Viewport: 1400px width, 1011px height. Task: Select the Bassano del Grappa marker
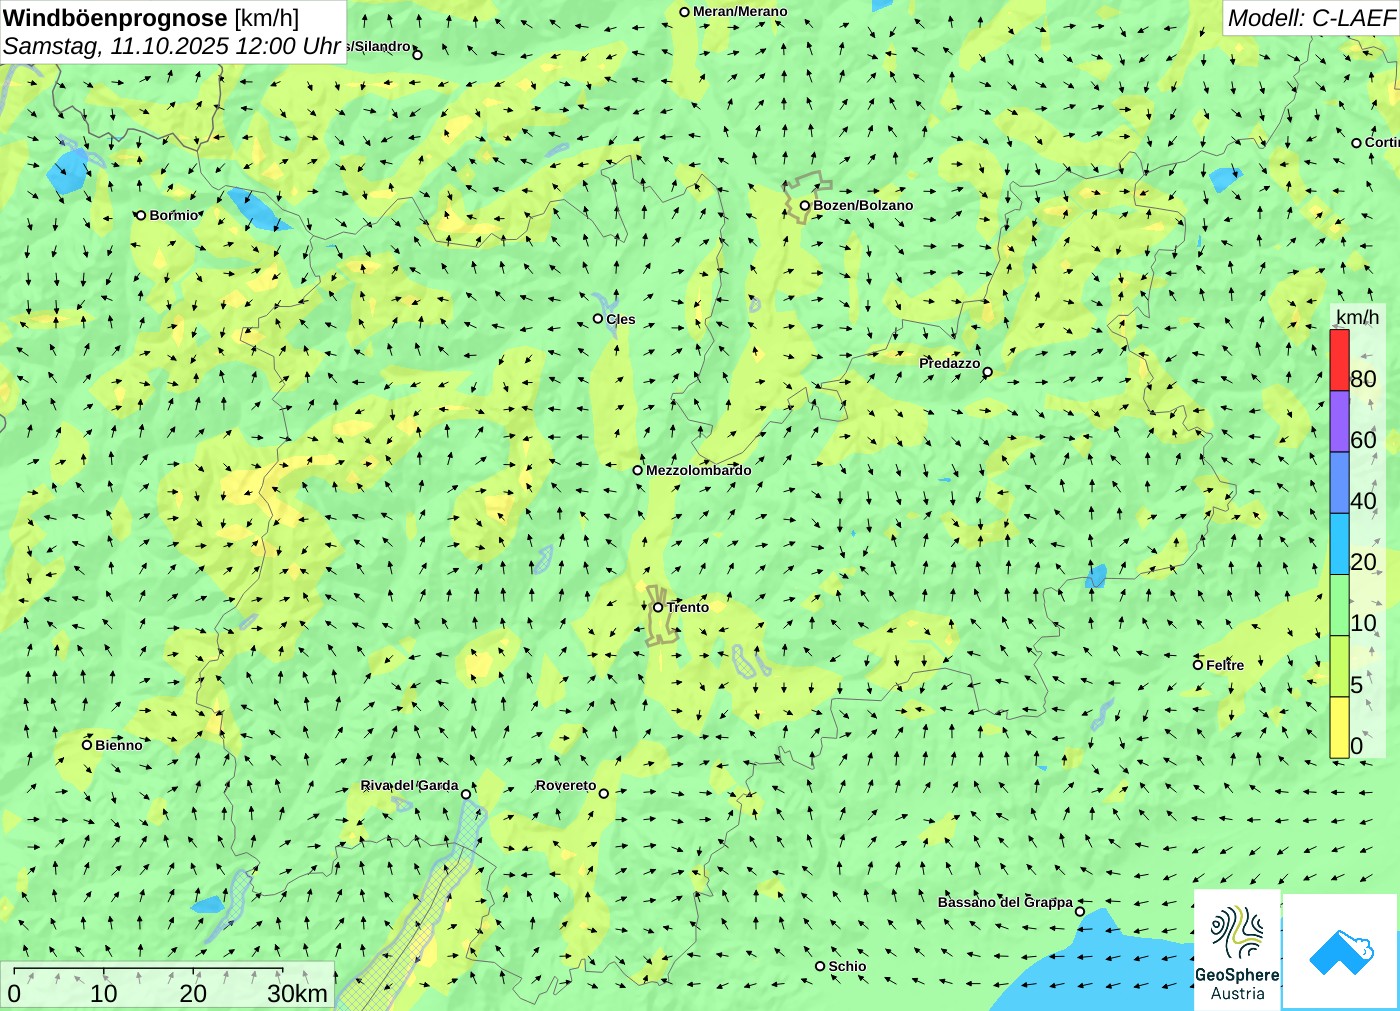[1080, 911]
